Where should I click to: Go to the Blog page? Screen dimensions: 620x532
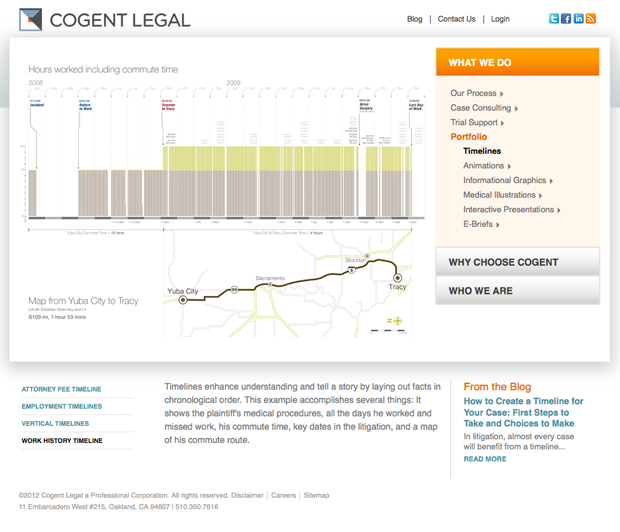coord(415,19)
